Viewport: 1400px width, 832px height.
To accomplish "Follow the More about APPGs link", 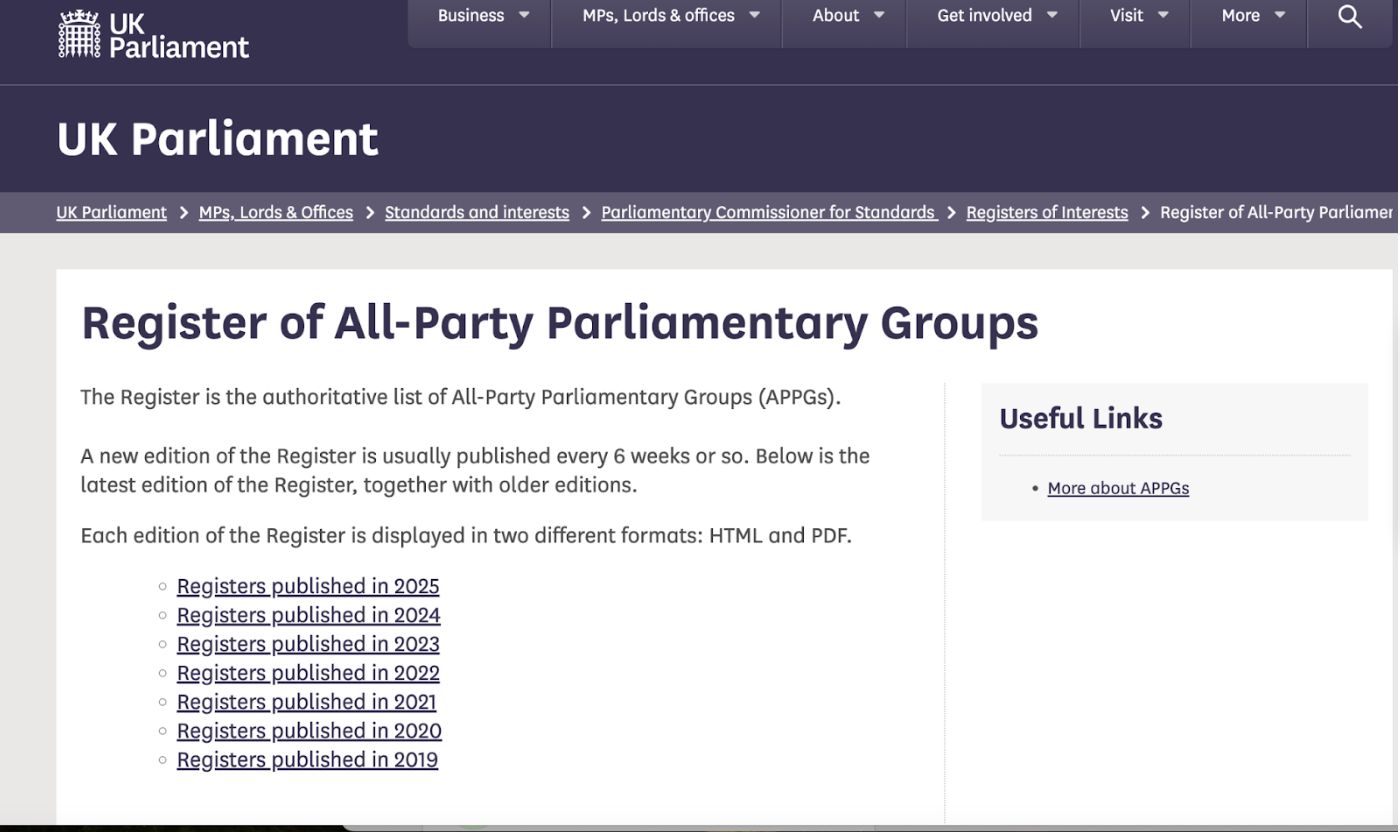I will click(x=1118, y=488).
